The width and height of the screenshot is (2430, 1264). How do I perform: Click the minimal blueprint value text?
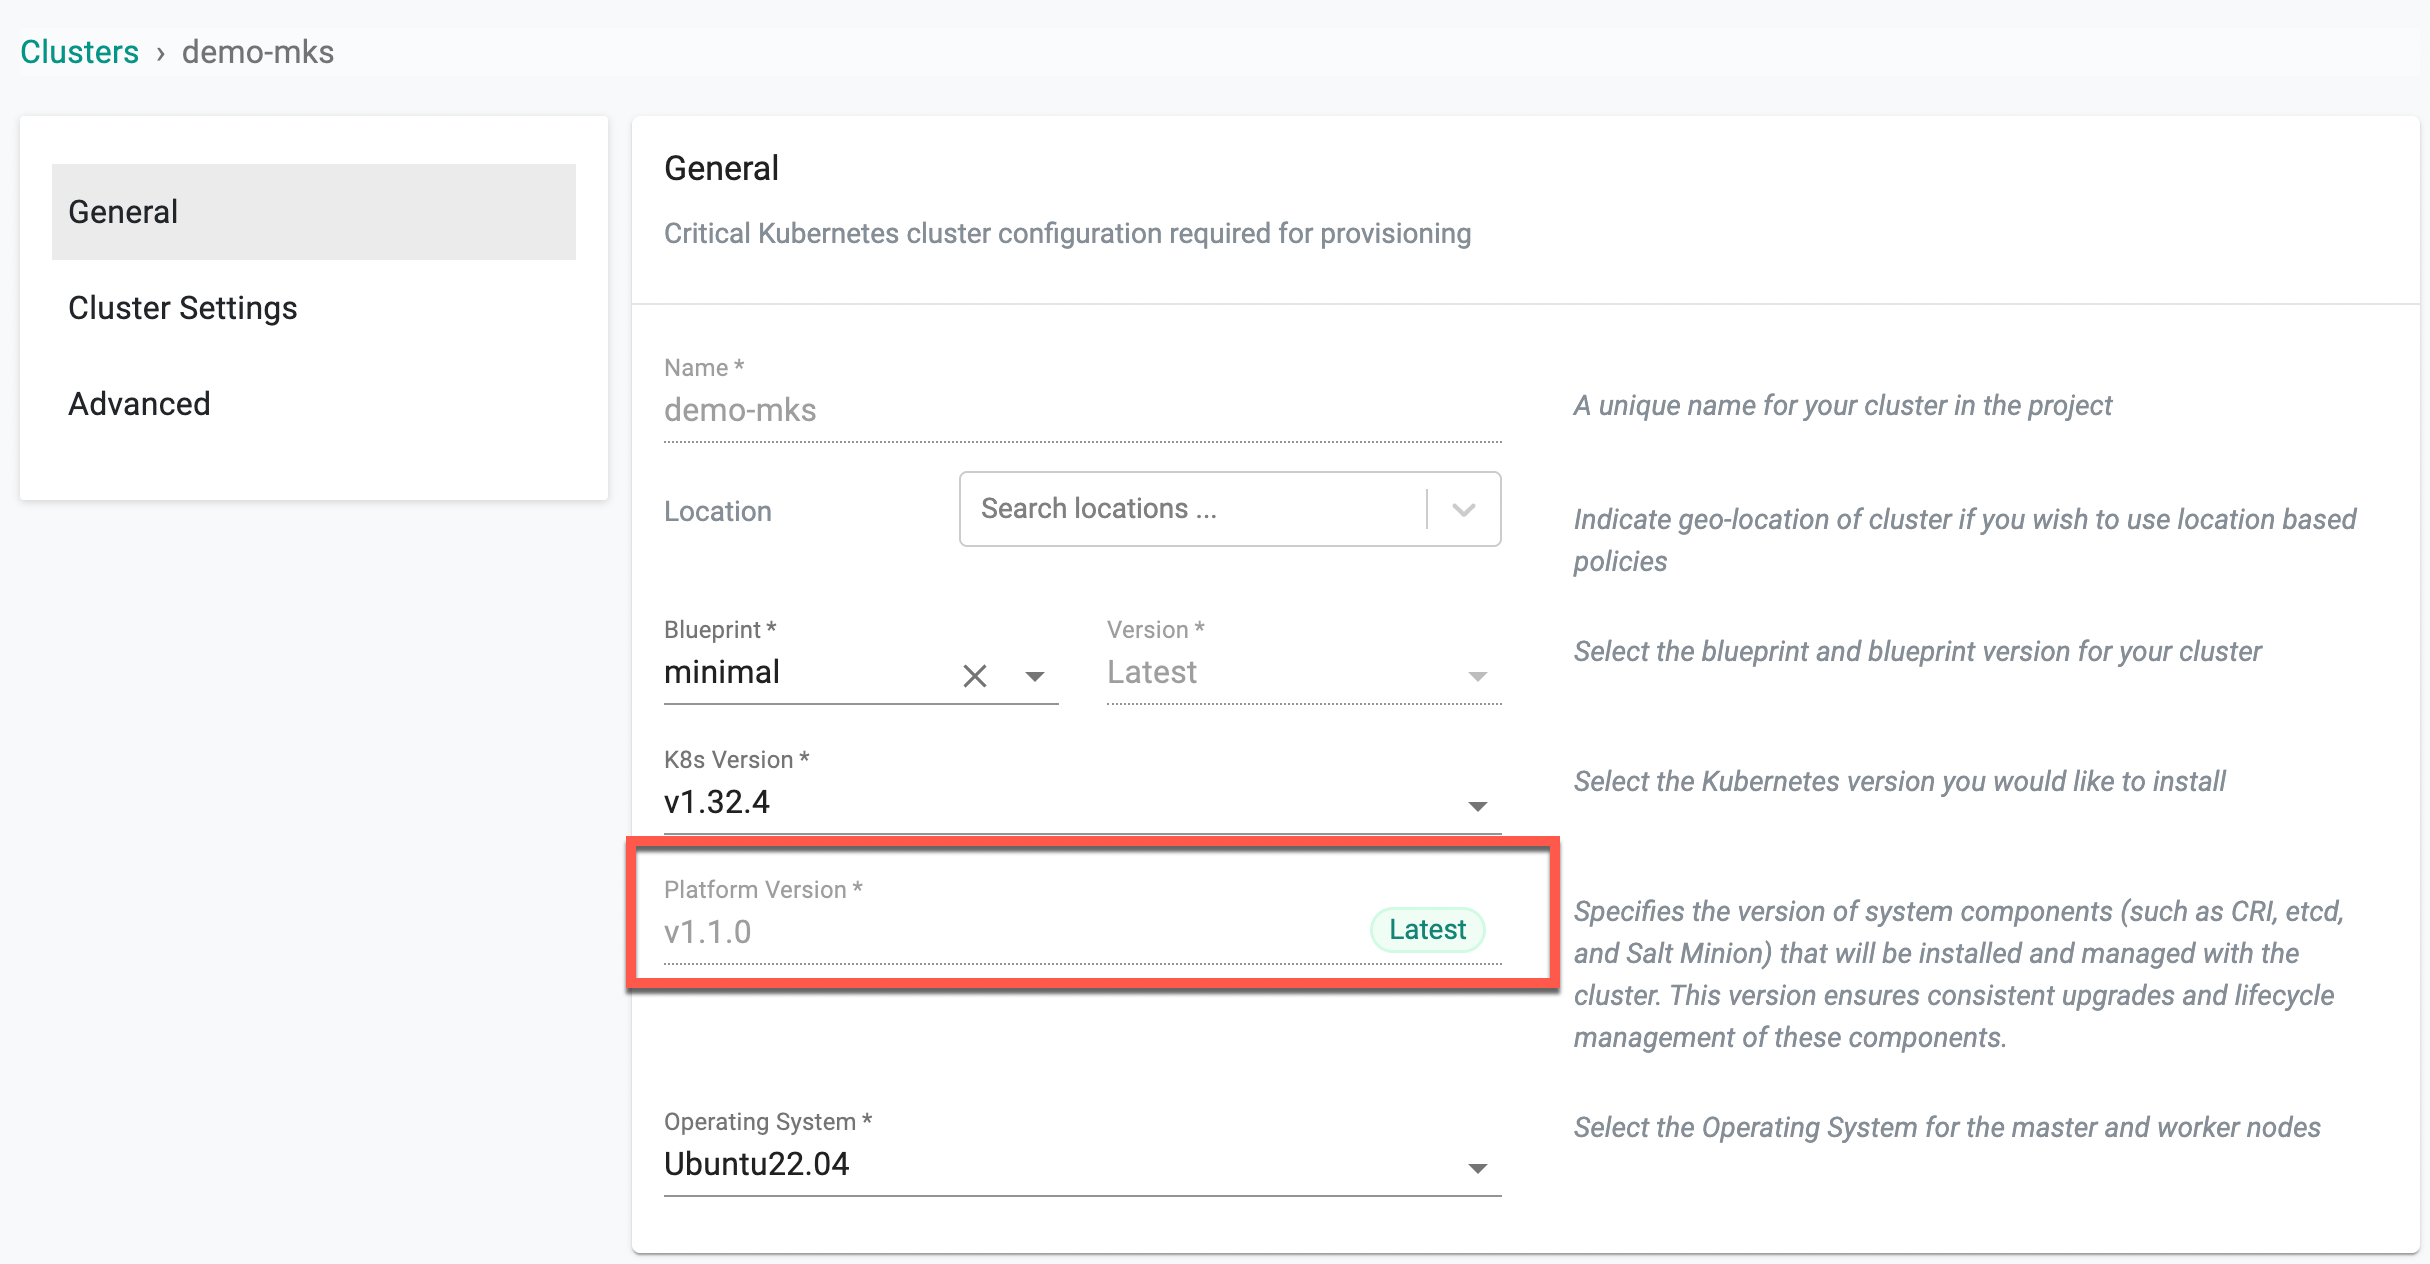coord(722,672)
